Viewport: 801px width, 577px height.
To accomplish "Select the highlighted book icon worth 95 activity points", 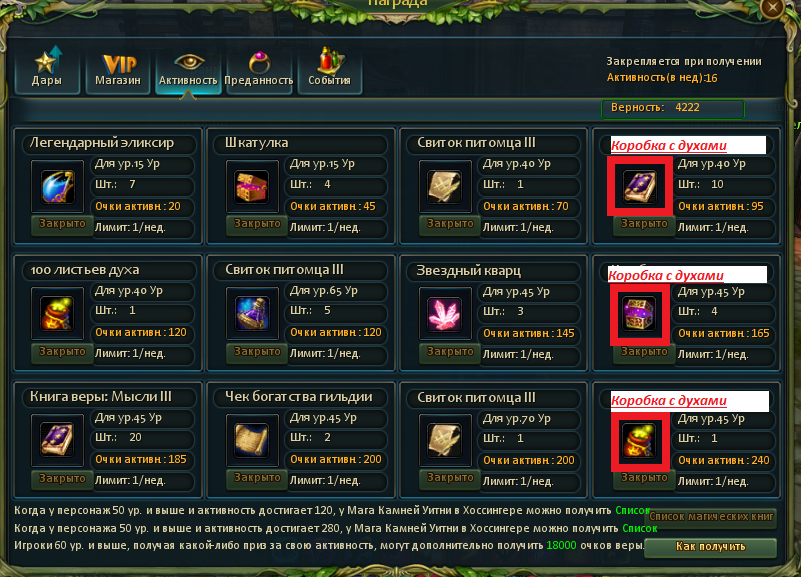I will tap(640, 186).
